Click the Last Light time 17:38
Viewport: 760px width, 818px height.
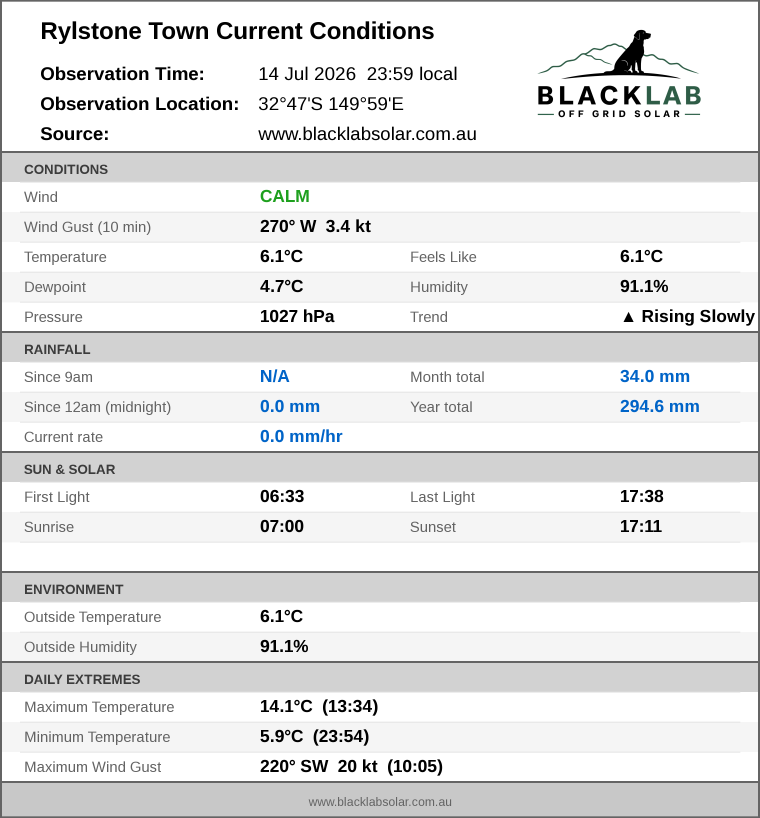click(642, 496)
